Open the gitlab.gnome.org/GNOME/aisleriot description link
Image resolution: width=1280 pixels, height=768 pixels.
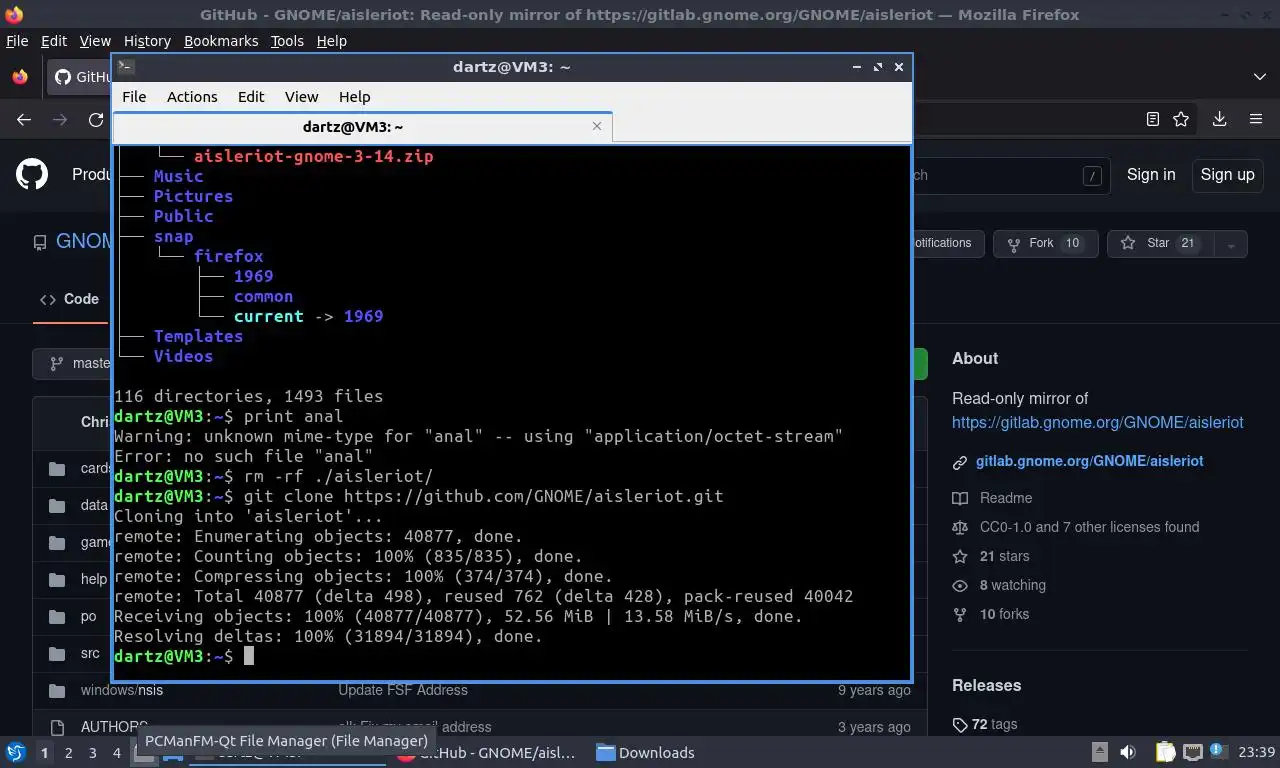[x=1097, y=422]
